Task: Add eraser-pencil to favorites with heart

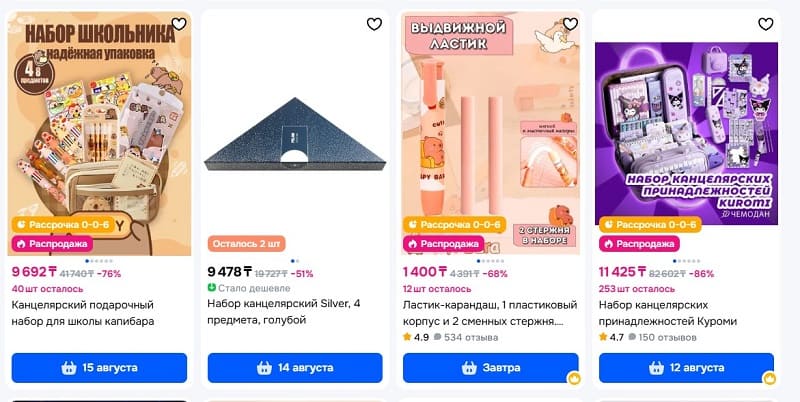Action: 570,23
